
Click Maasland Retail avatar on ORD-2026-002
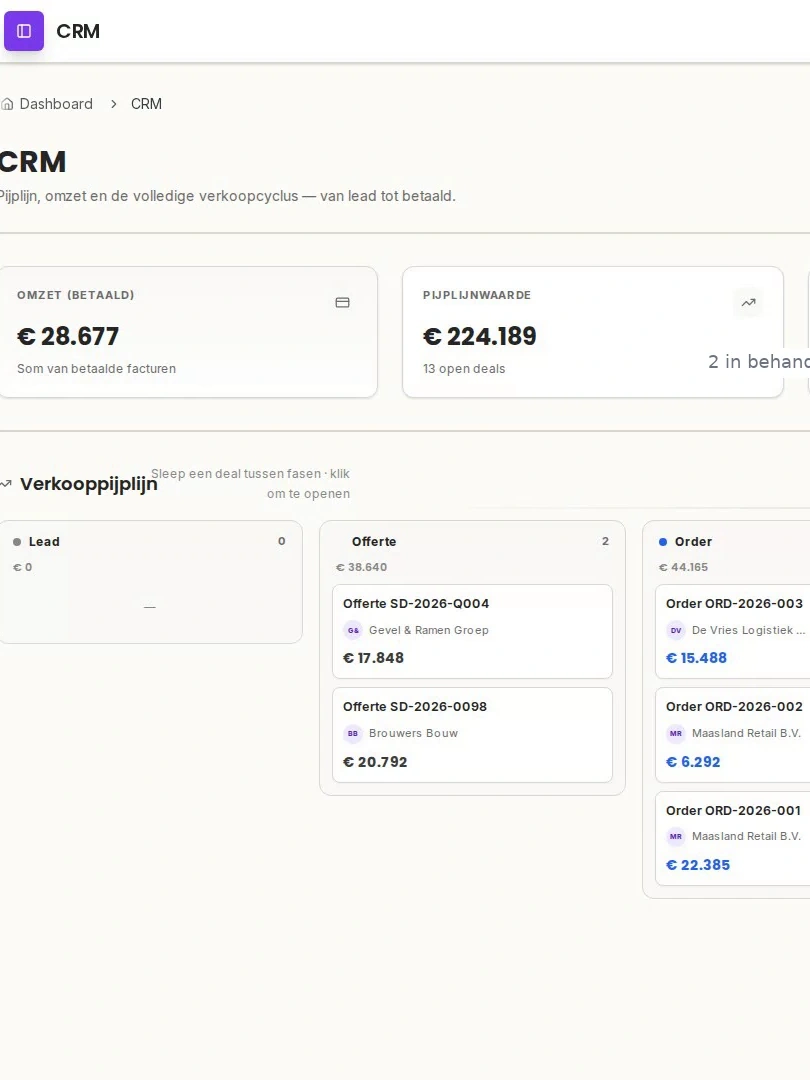click(676, 734)
